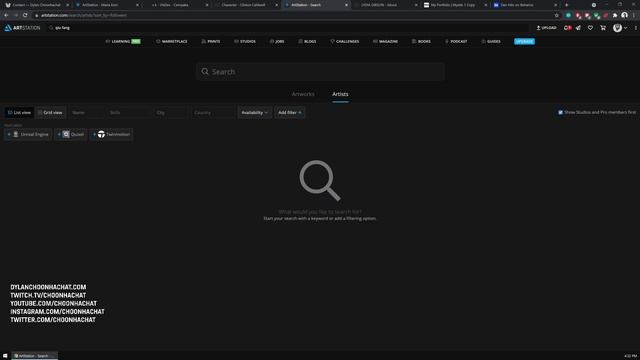640x360 pixels.
Task: Click the Name filter field
Action: 86,112
